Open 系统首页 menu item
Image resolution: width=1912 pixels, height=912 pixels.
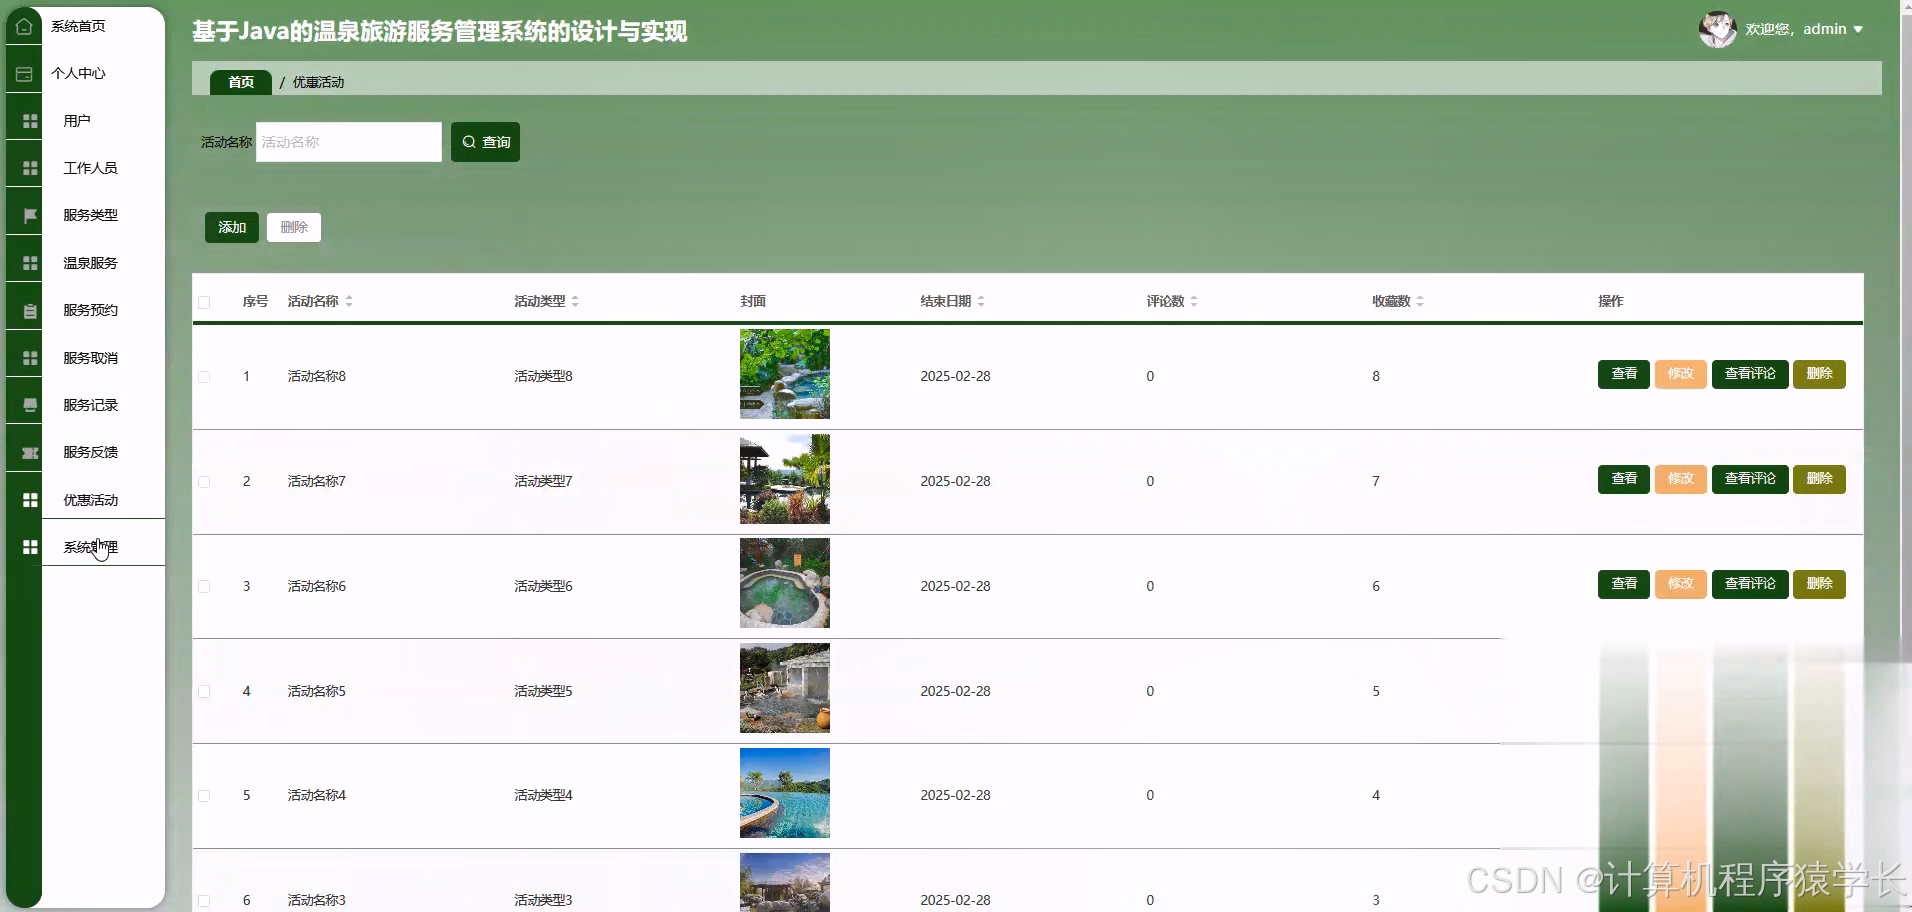point(78,26)
